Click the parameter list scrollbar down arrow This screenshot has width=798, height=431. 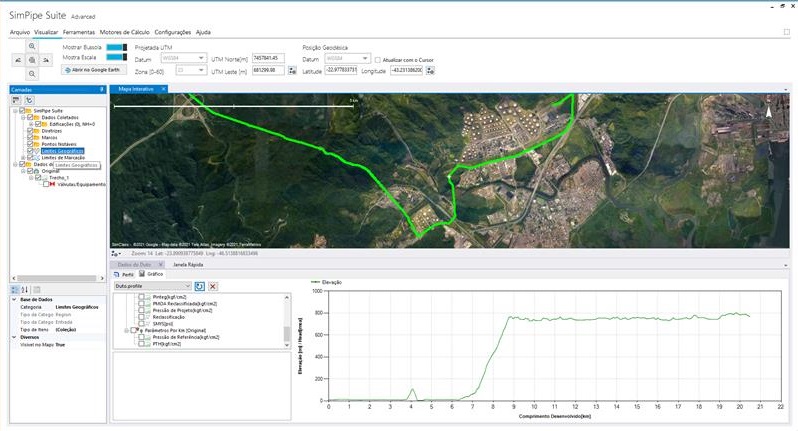[287, 345]
